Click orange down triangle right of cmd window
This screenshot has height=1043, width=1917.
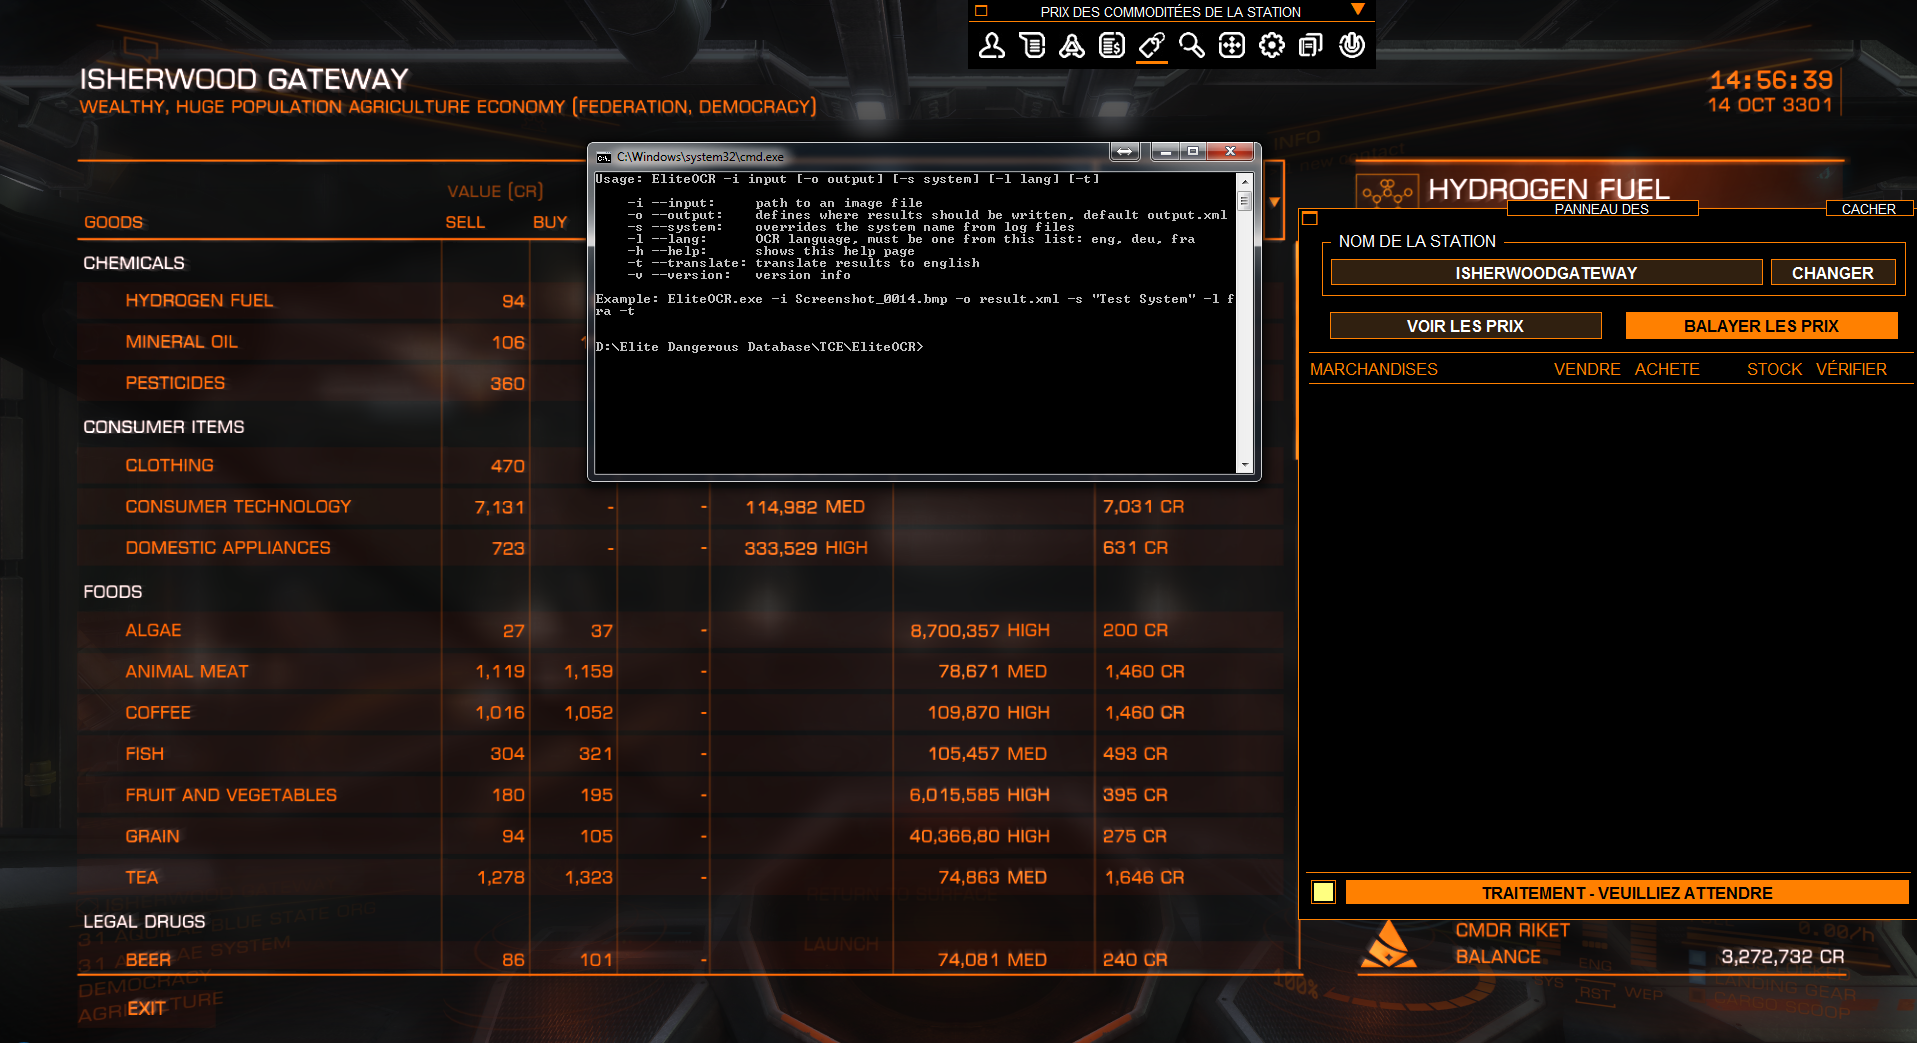pos(1274,202)
